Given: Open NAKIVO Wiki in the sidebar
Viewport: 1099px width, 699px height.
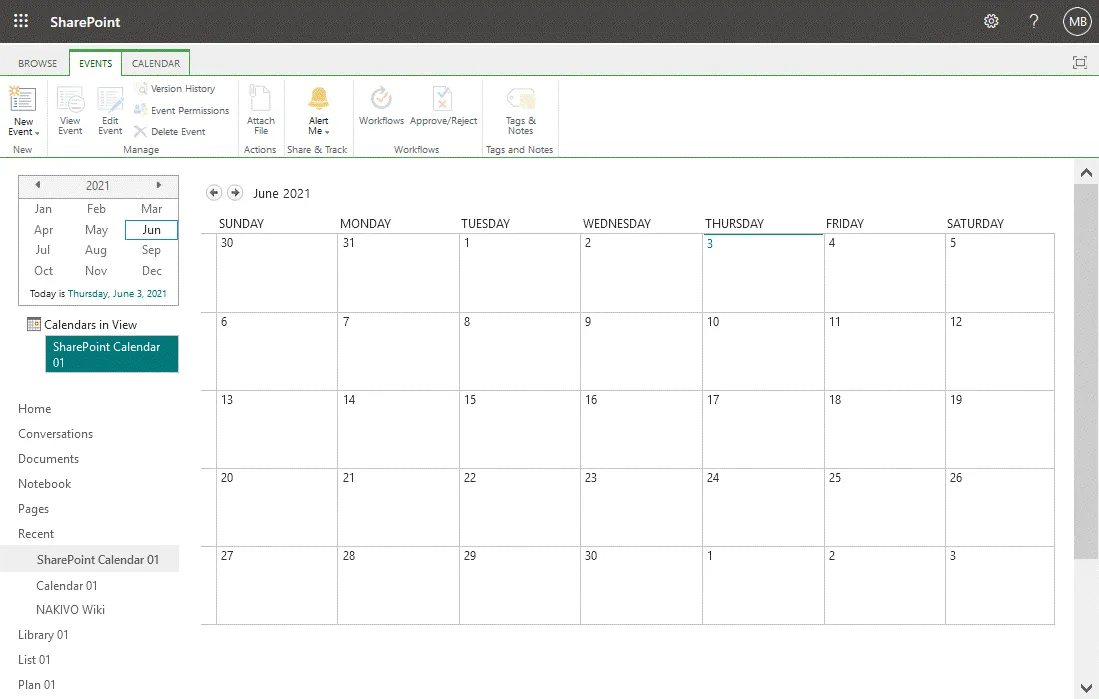Looking at the screenshot, I should point(70,610).
